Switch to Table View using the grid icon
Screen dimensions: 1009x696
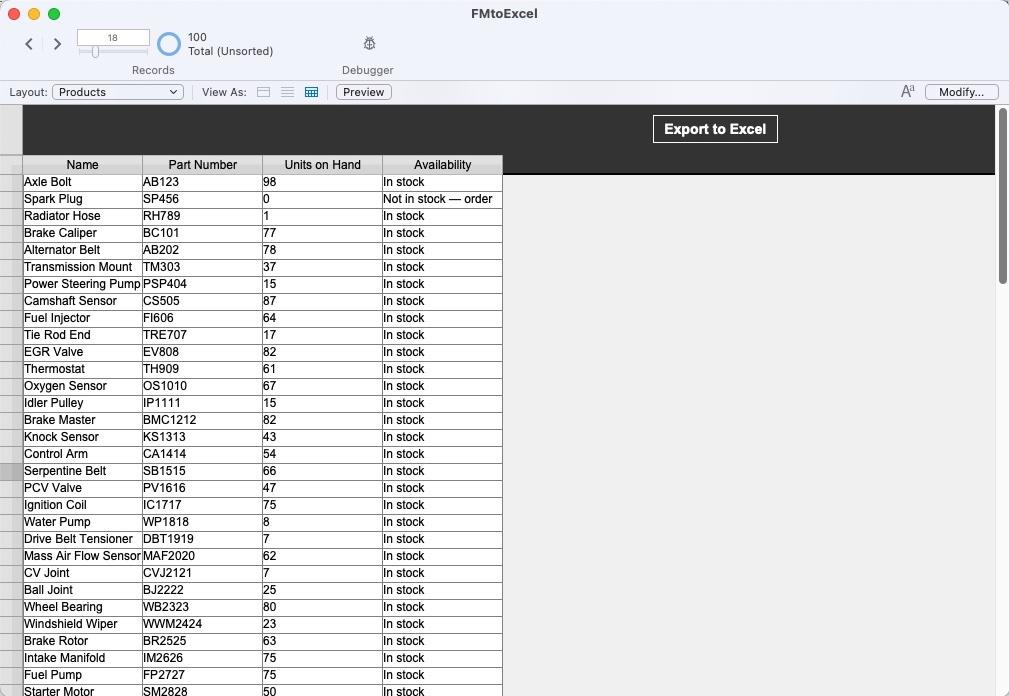point(311,91)
